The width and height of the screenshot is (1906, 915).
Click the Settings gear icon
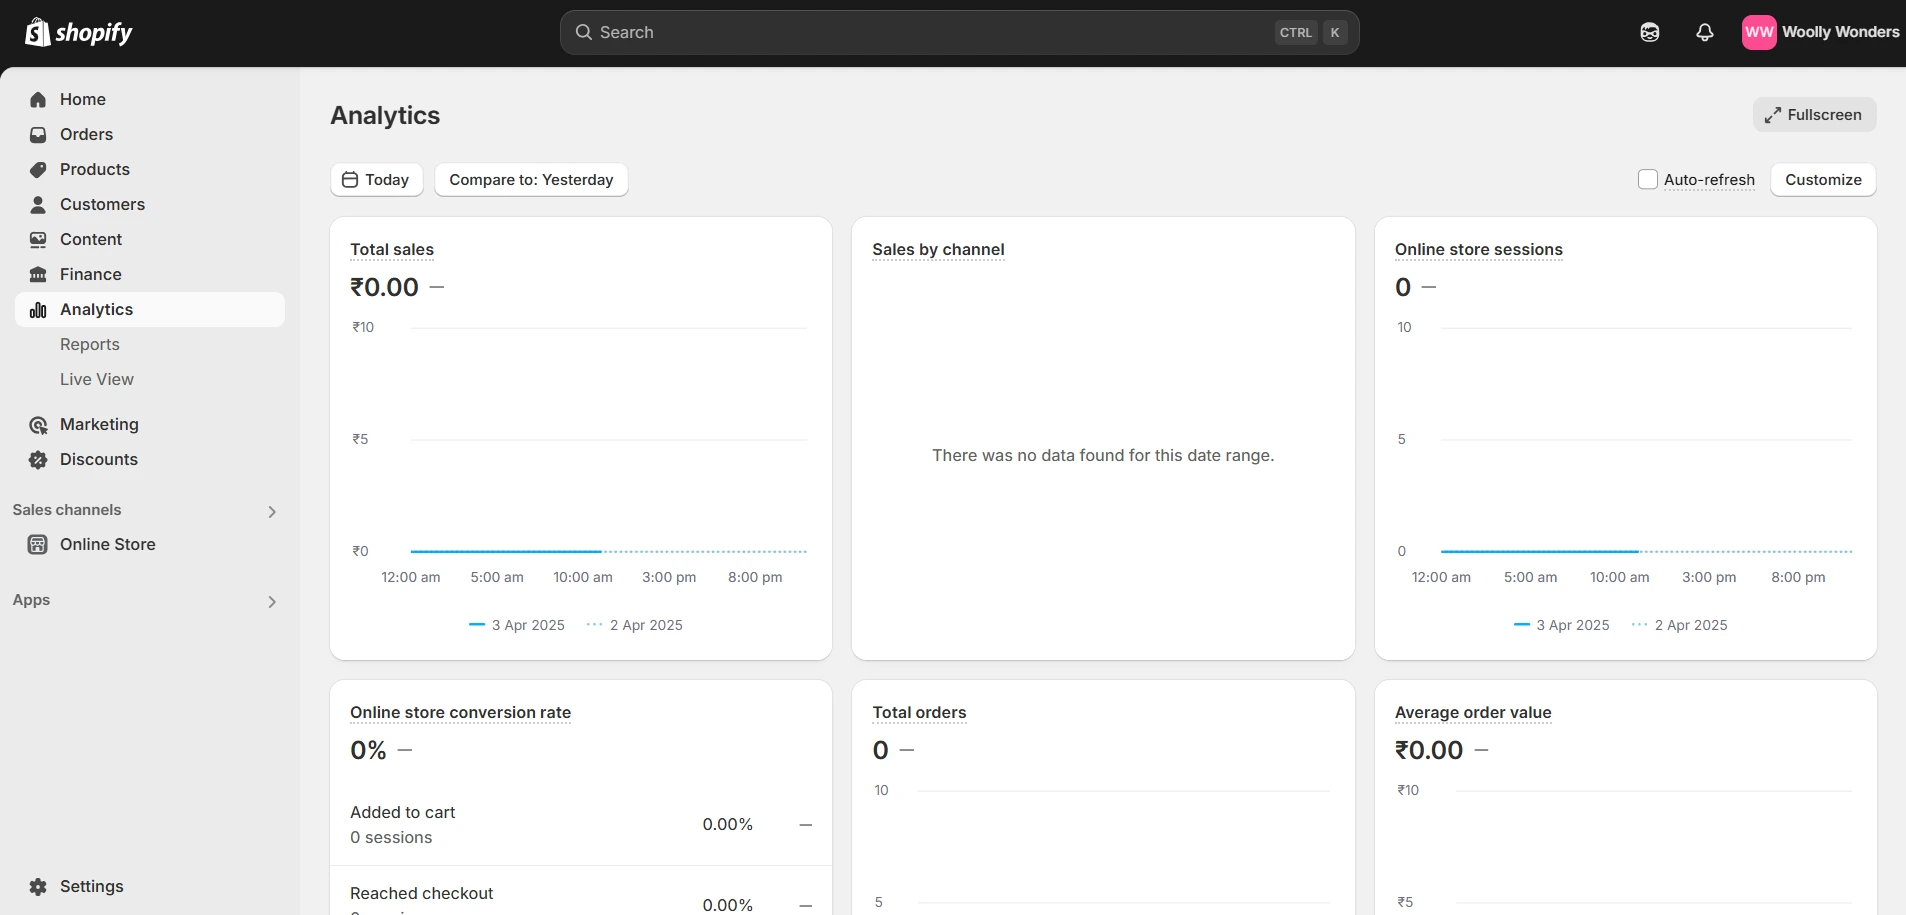pyautogui.click(x=38, y=887)
